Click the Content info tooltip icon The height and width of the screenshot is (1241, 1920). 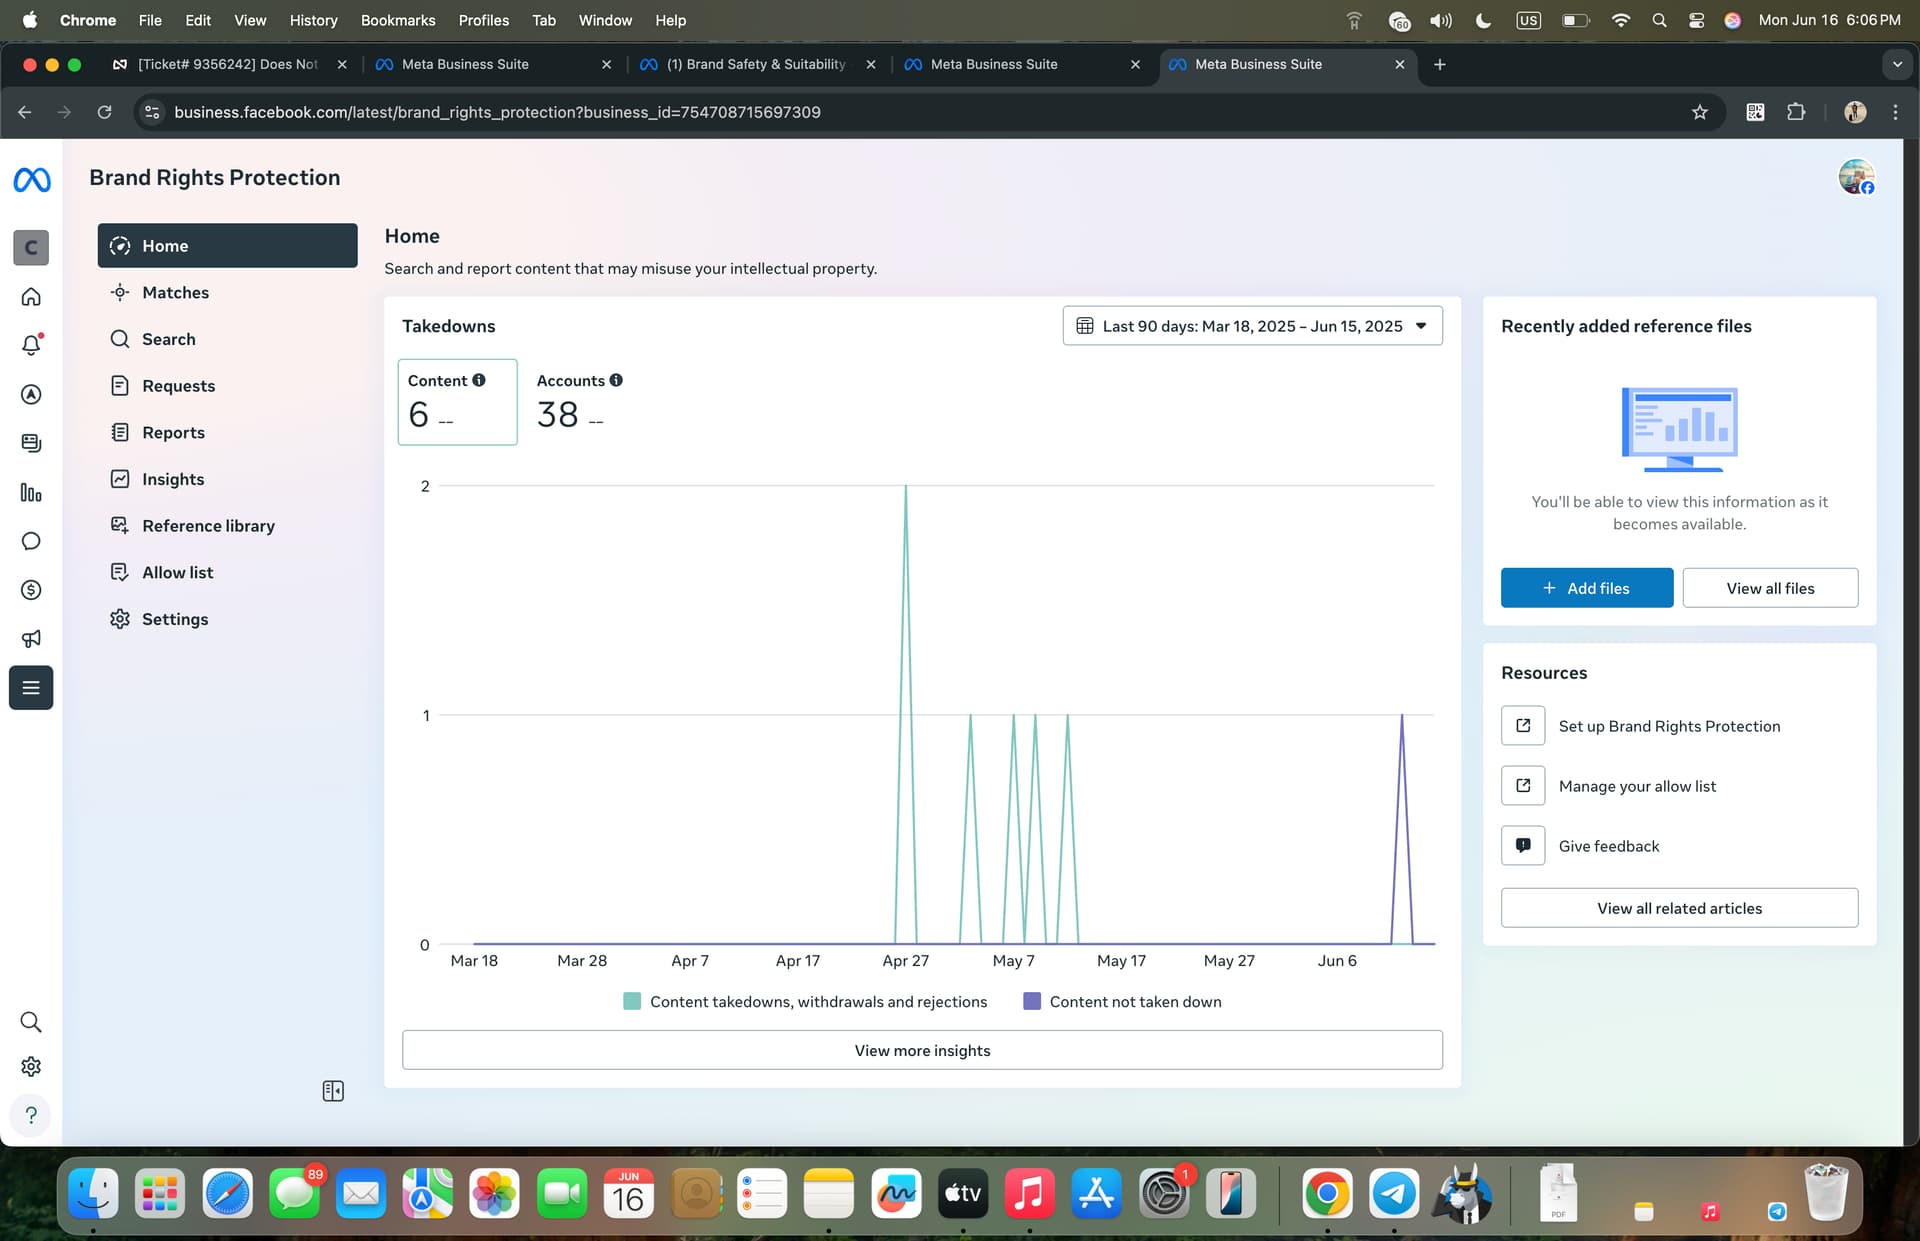[x=479, y=380]
